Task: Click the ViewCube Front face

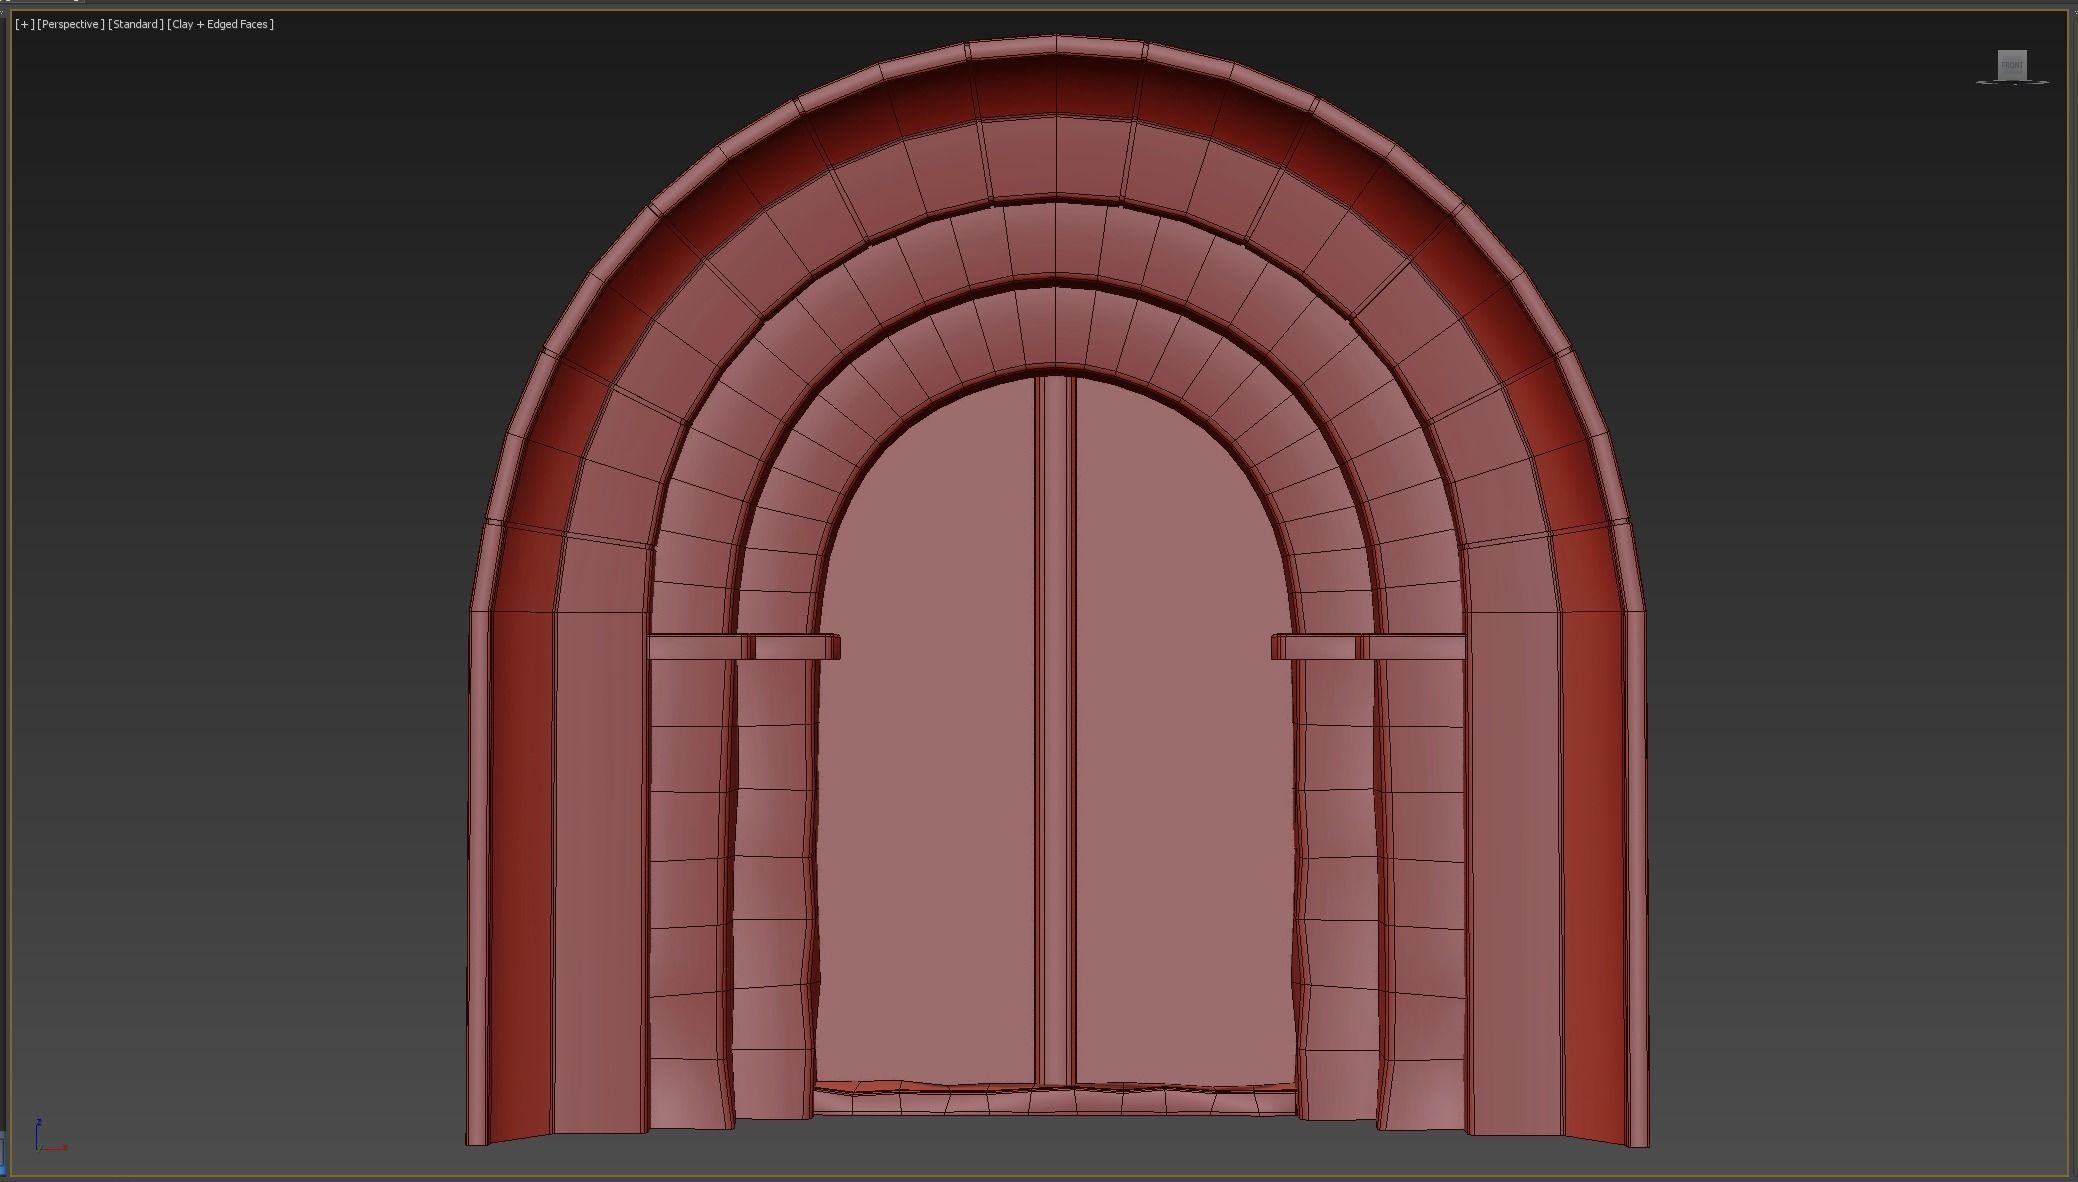Action: [x=2012, y=65]
